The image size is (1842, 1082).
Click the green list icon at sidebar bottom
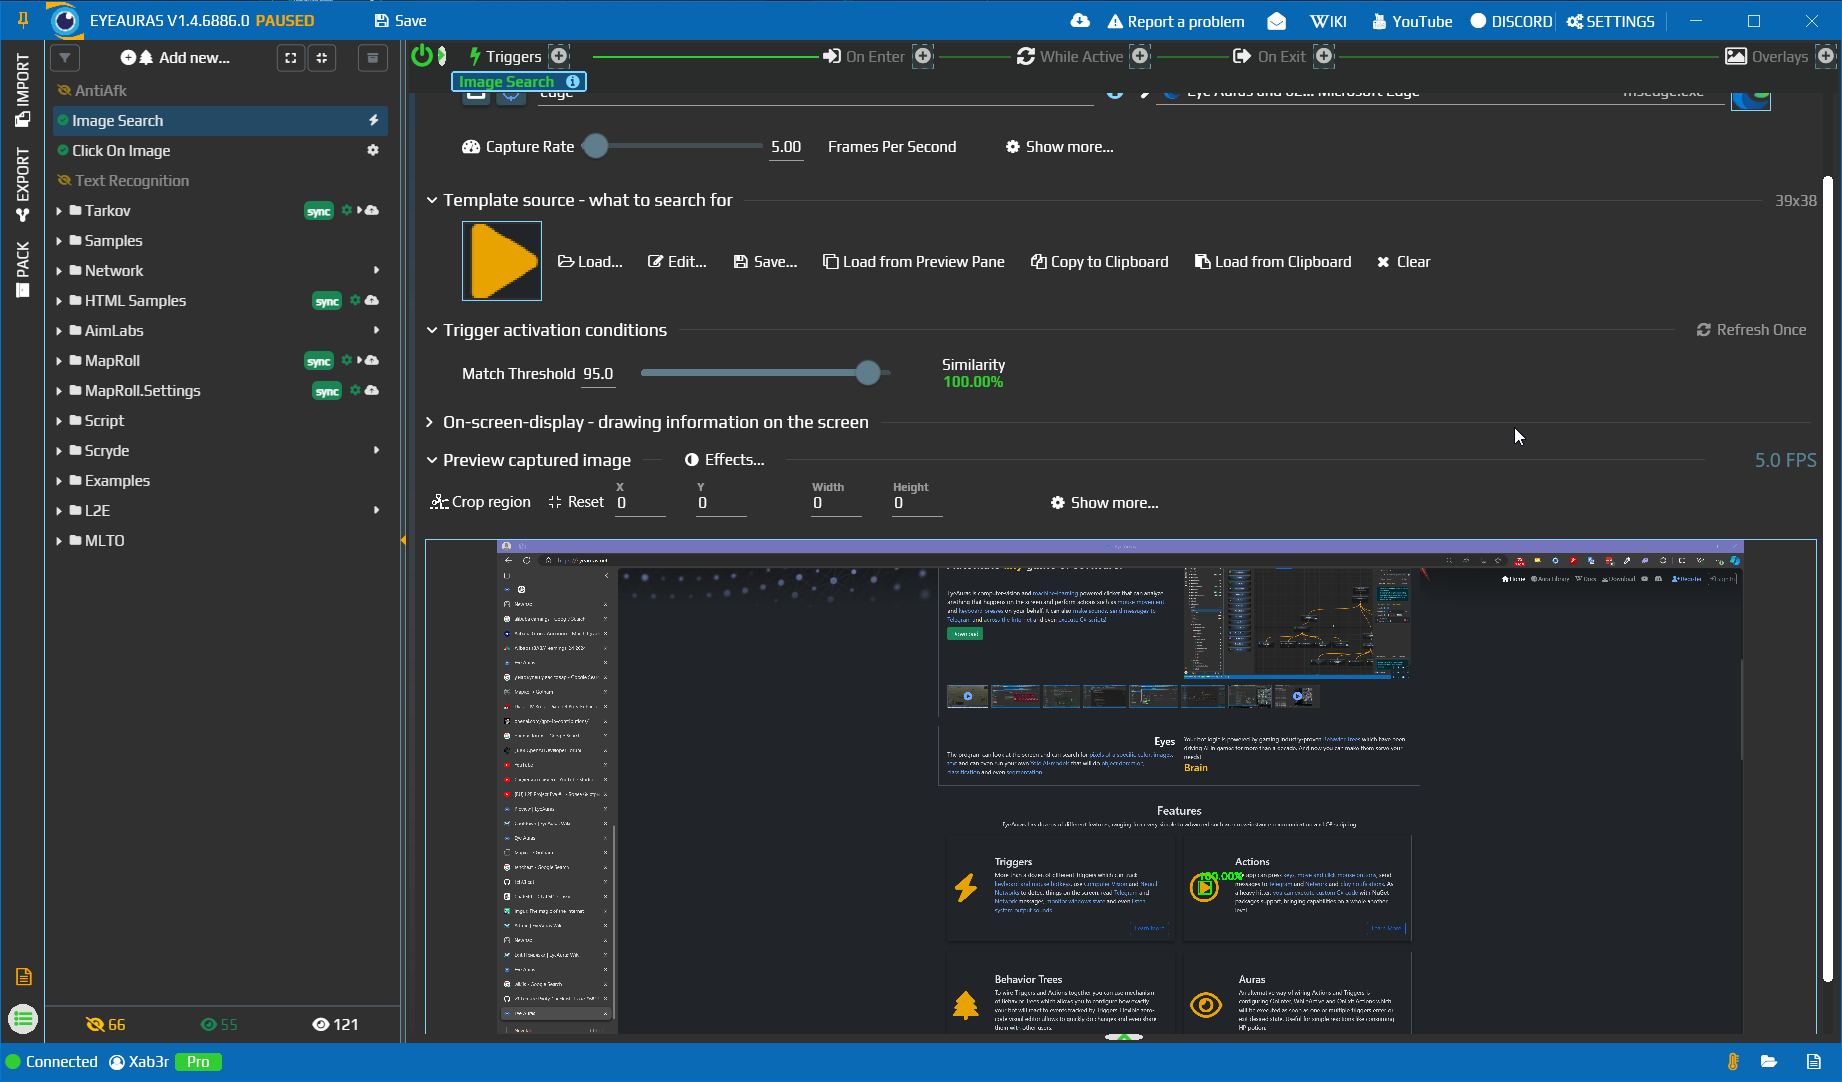click(x=22, y=1019)
